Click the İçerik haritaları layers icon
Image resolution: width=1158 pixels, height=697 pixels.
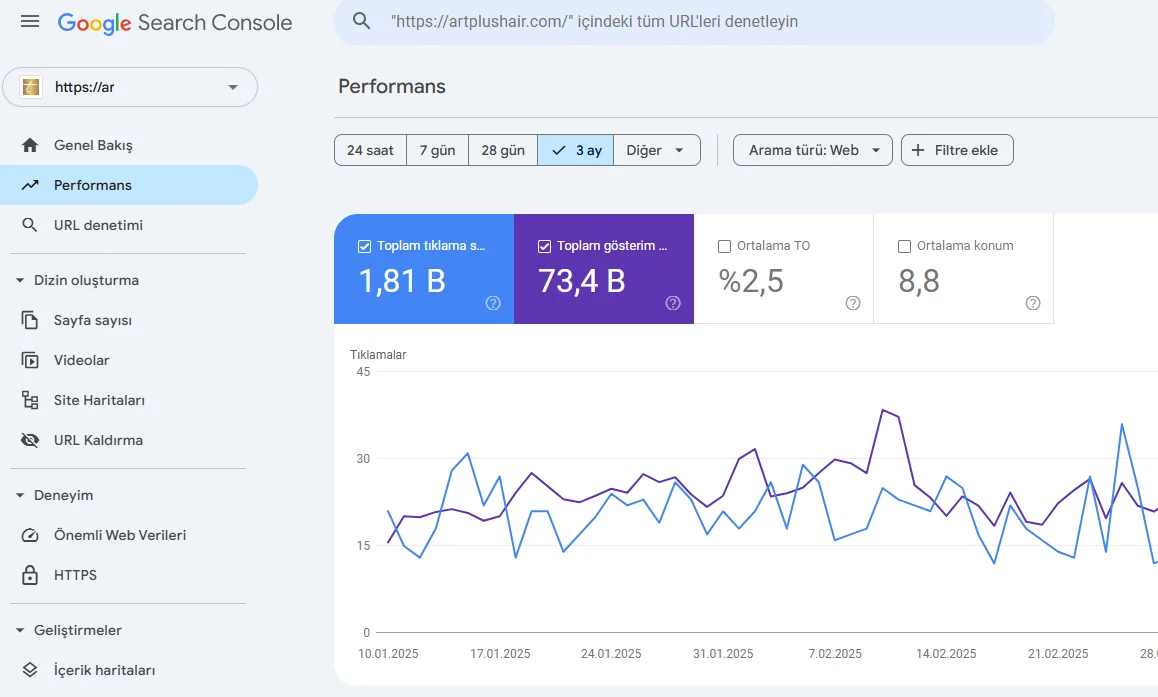click(30, 670)
